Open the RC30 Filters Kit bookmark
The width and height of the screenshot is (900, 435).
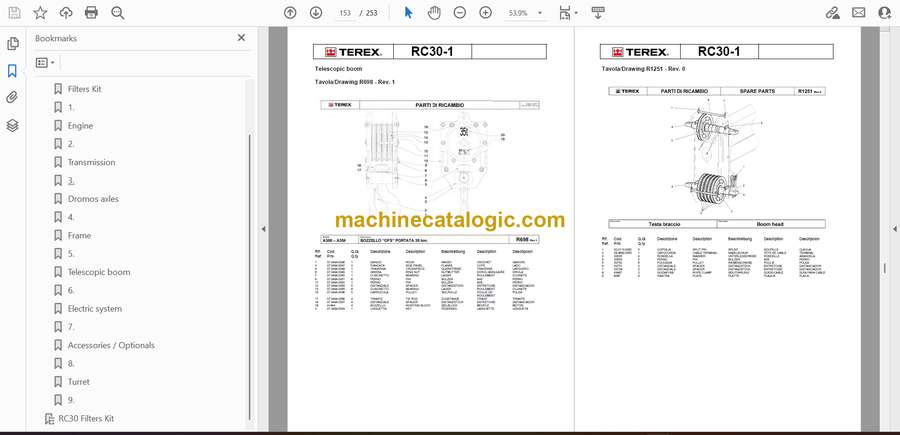click(x=86, y=418)
